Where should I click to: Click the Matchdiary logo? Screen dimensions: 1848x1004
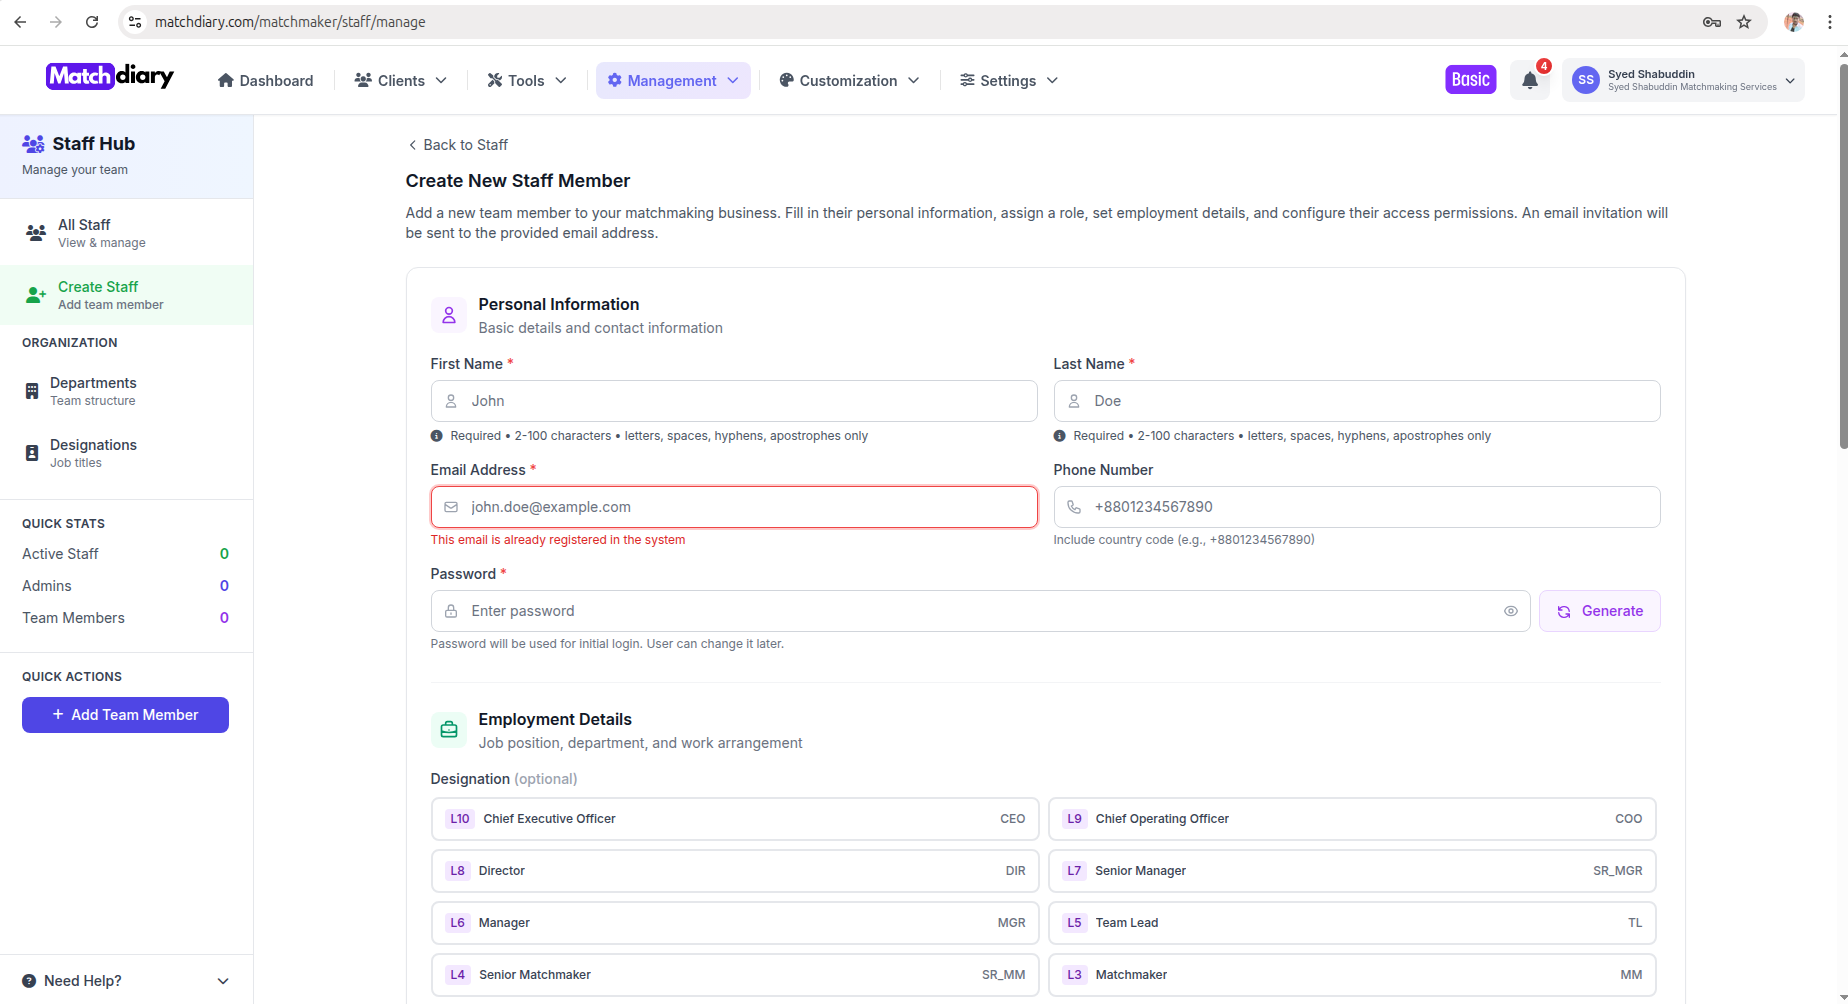[110, 77]
